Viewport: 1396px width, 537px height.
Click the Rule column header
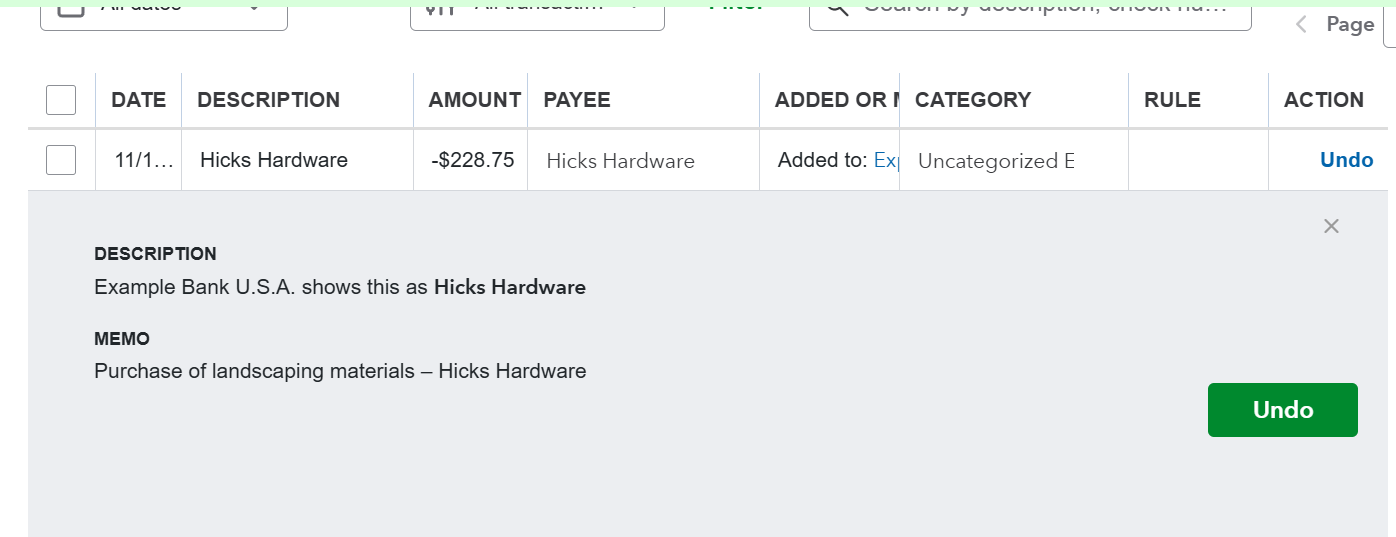pos(1172,100)
